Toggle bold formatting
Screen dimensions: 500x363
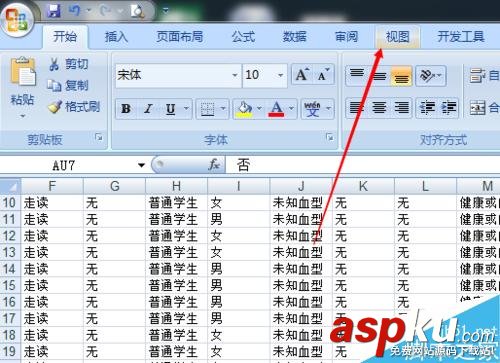(126, 108)
